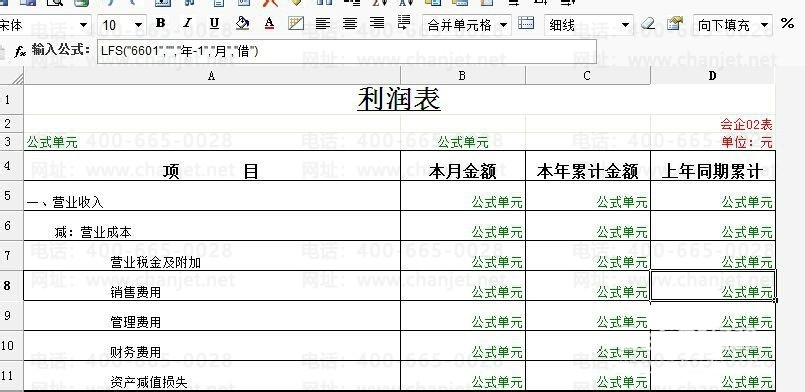This screenshot has height=392, width=805.
Task: Click the fx function icon
Action: pyautogui.click(x=20, y=51)
